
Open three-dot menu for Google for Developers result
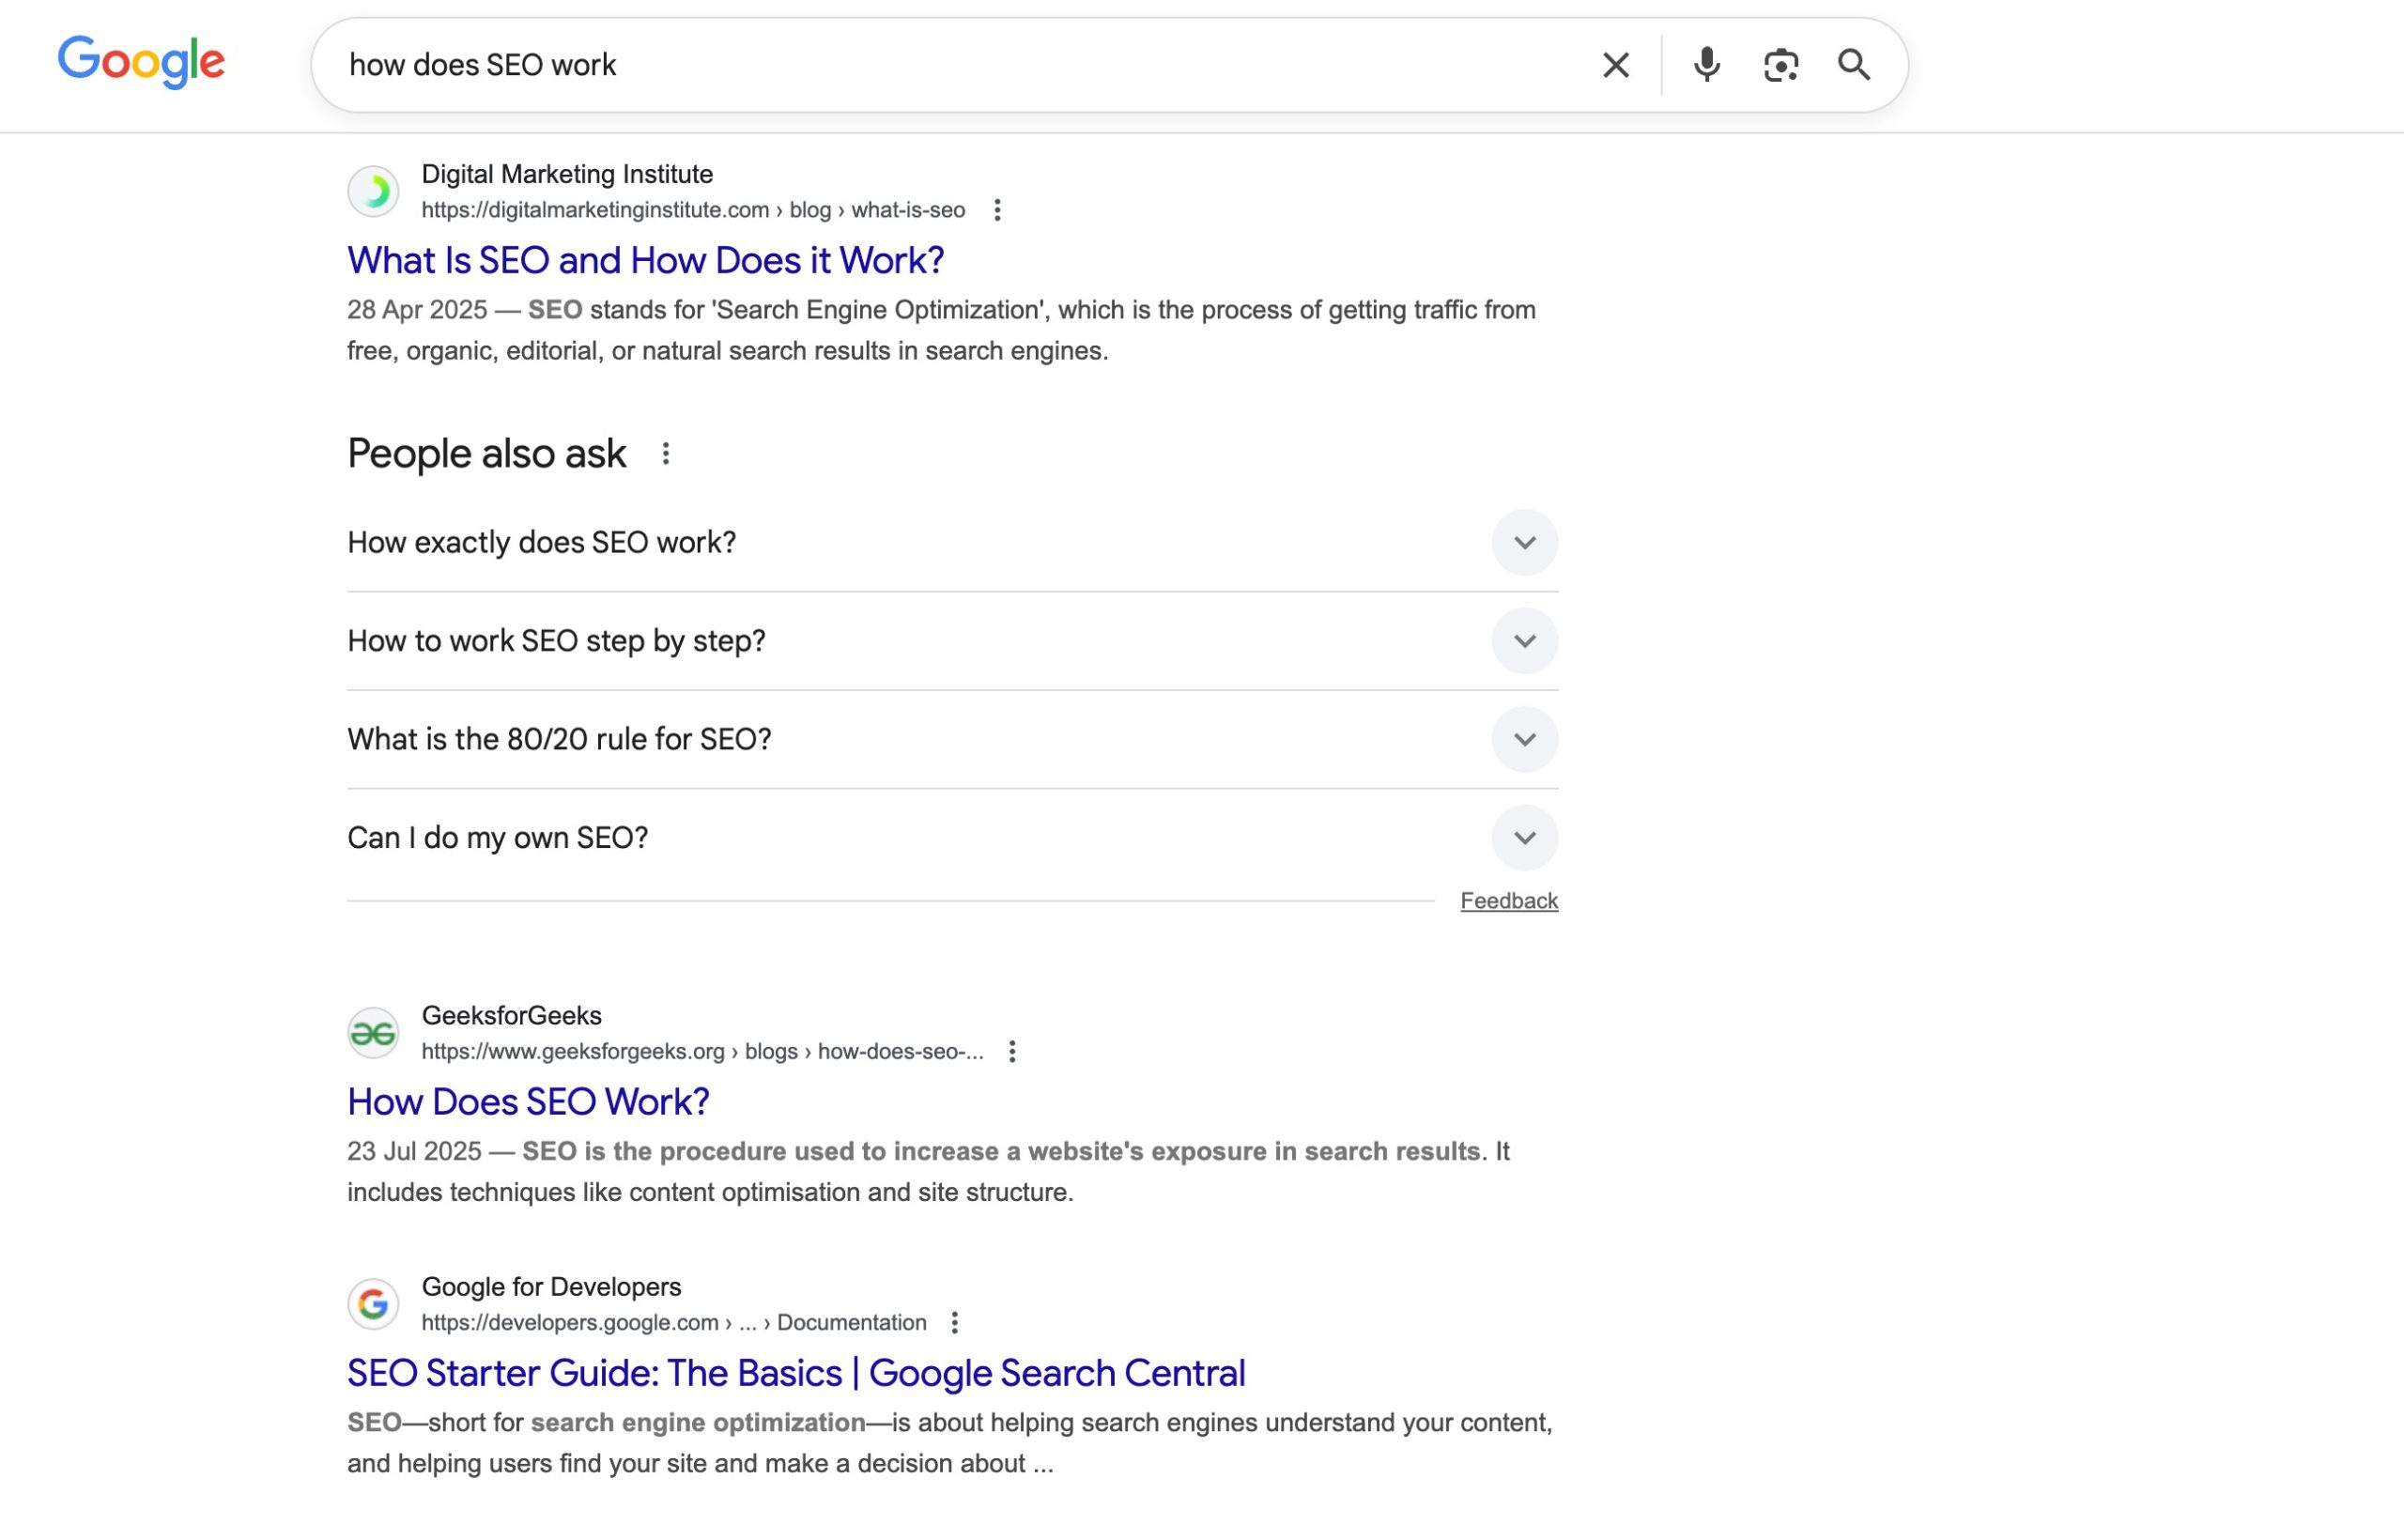(954, 1322)
